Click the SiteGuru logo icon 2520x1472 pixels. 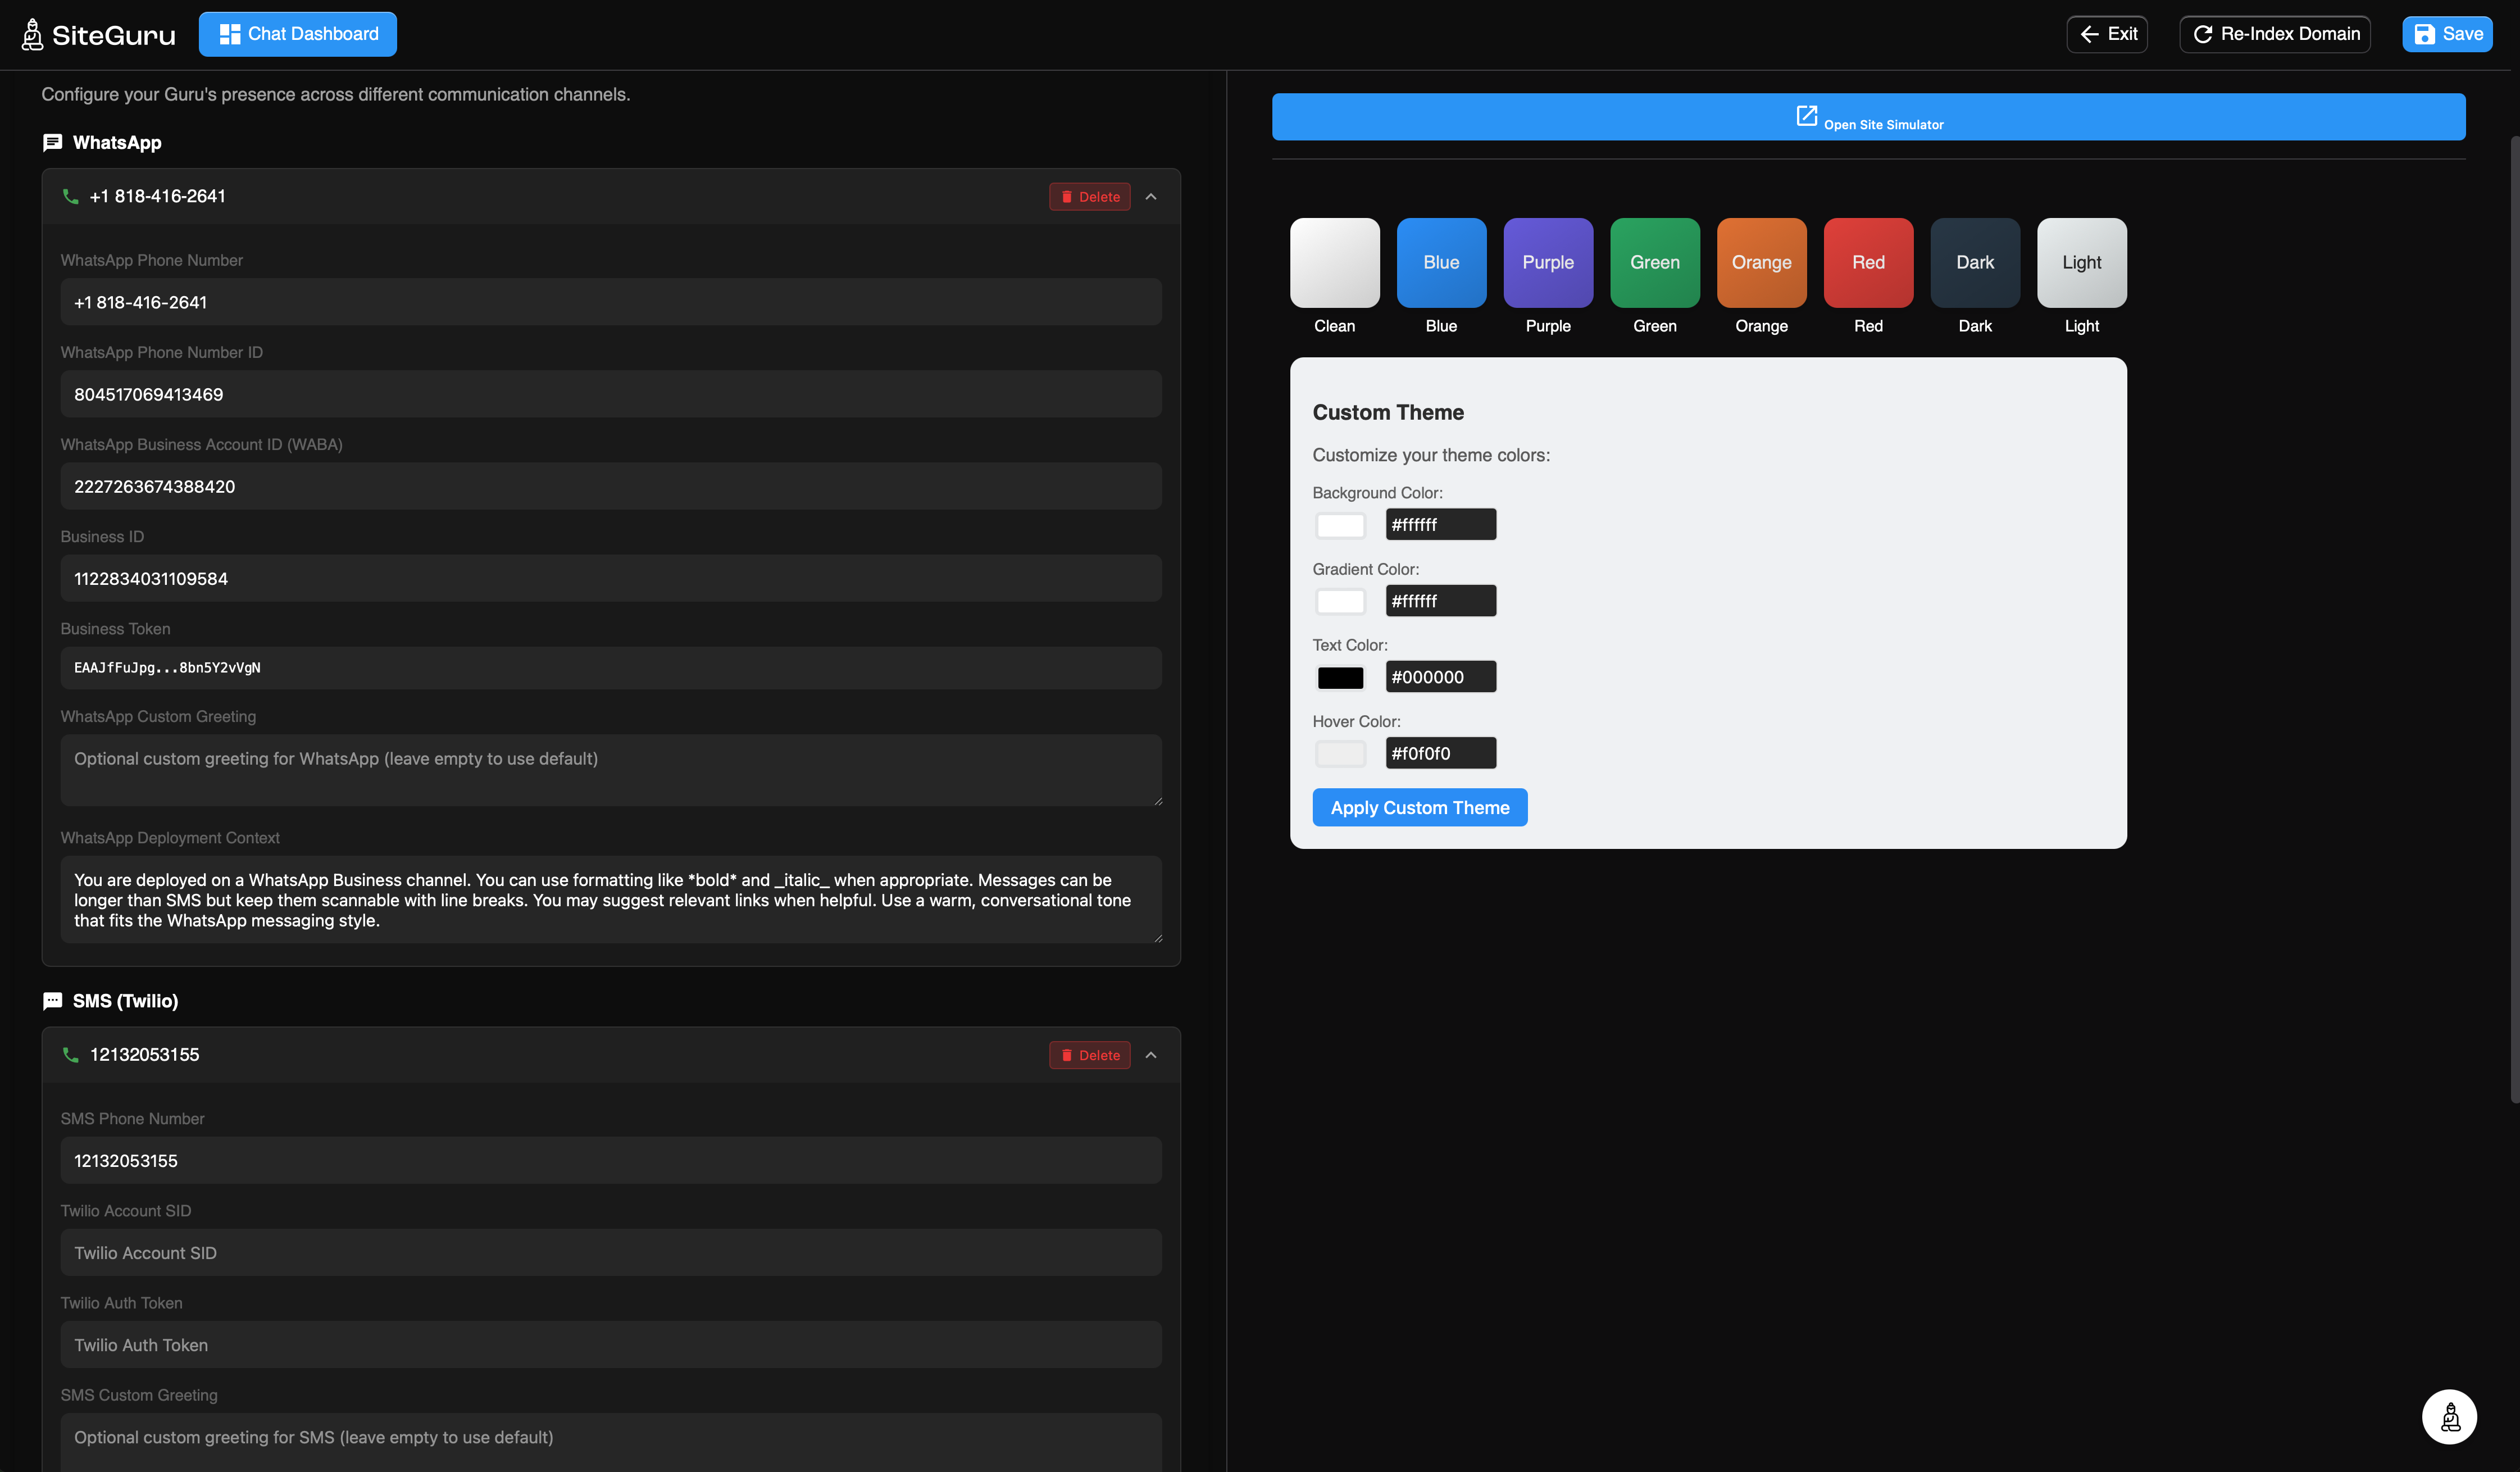33,34
